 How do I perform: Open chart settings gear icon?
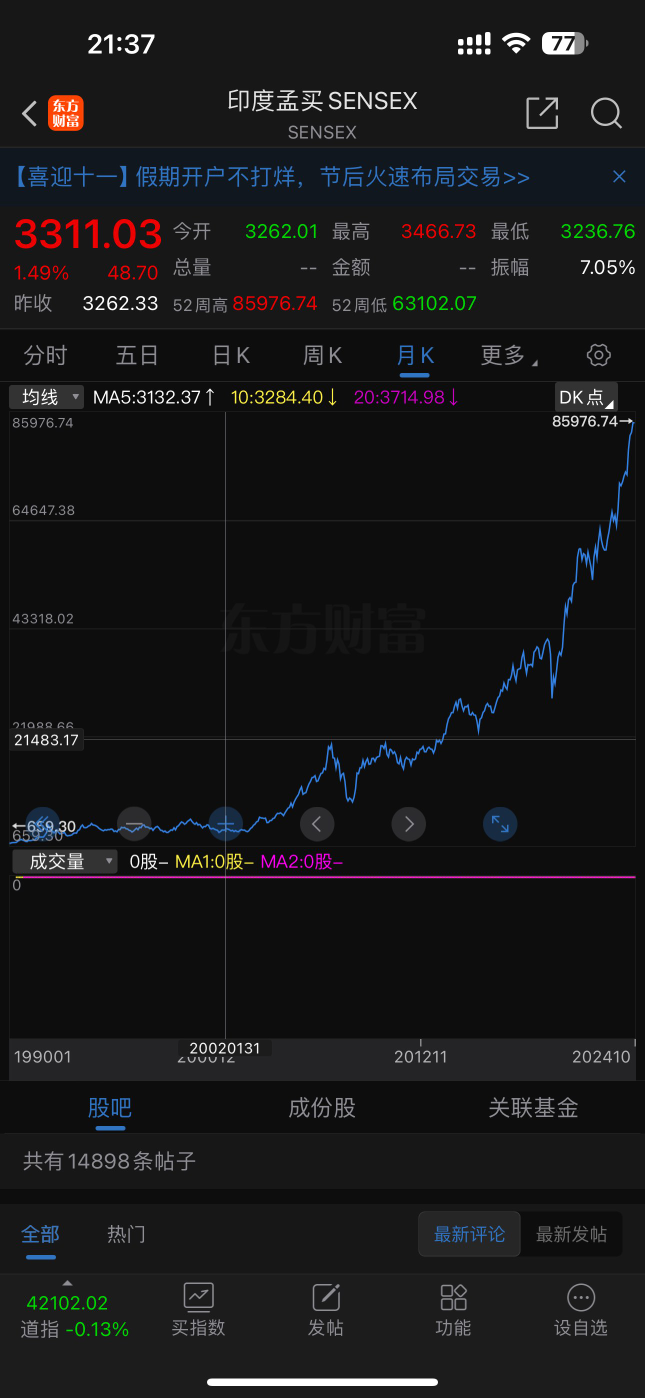599,355
